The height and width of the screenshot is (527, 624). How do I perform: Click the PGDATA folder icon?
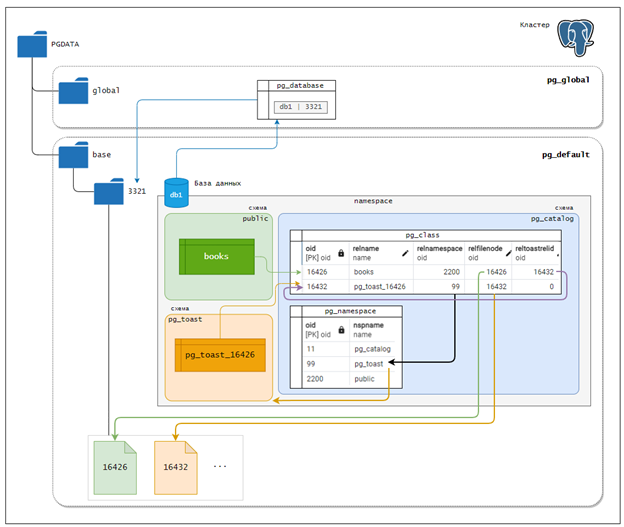coord(32,44)
